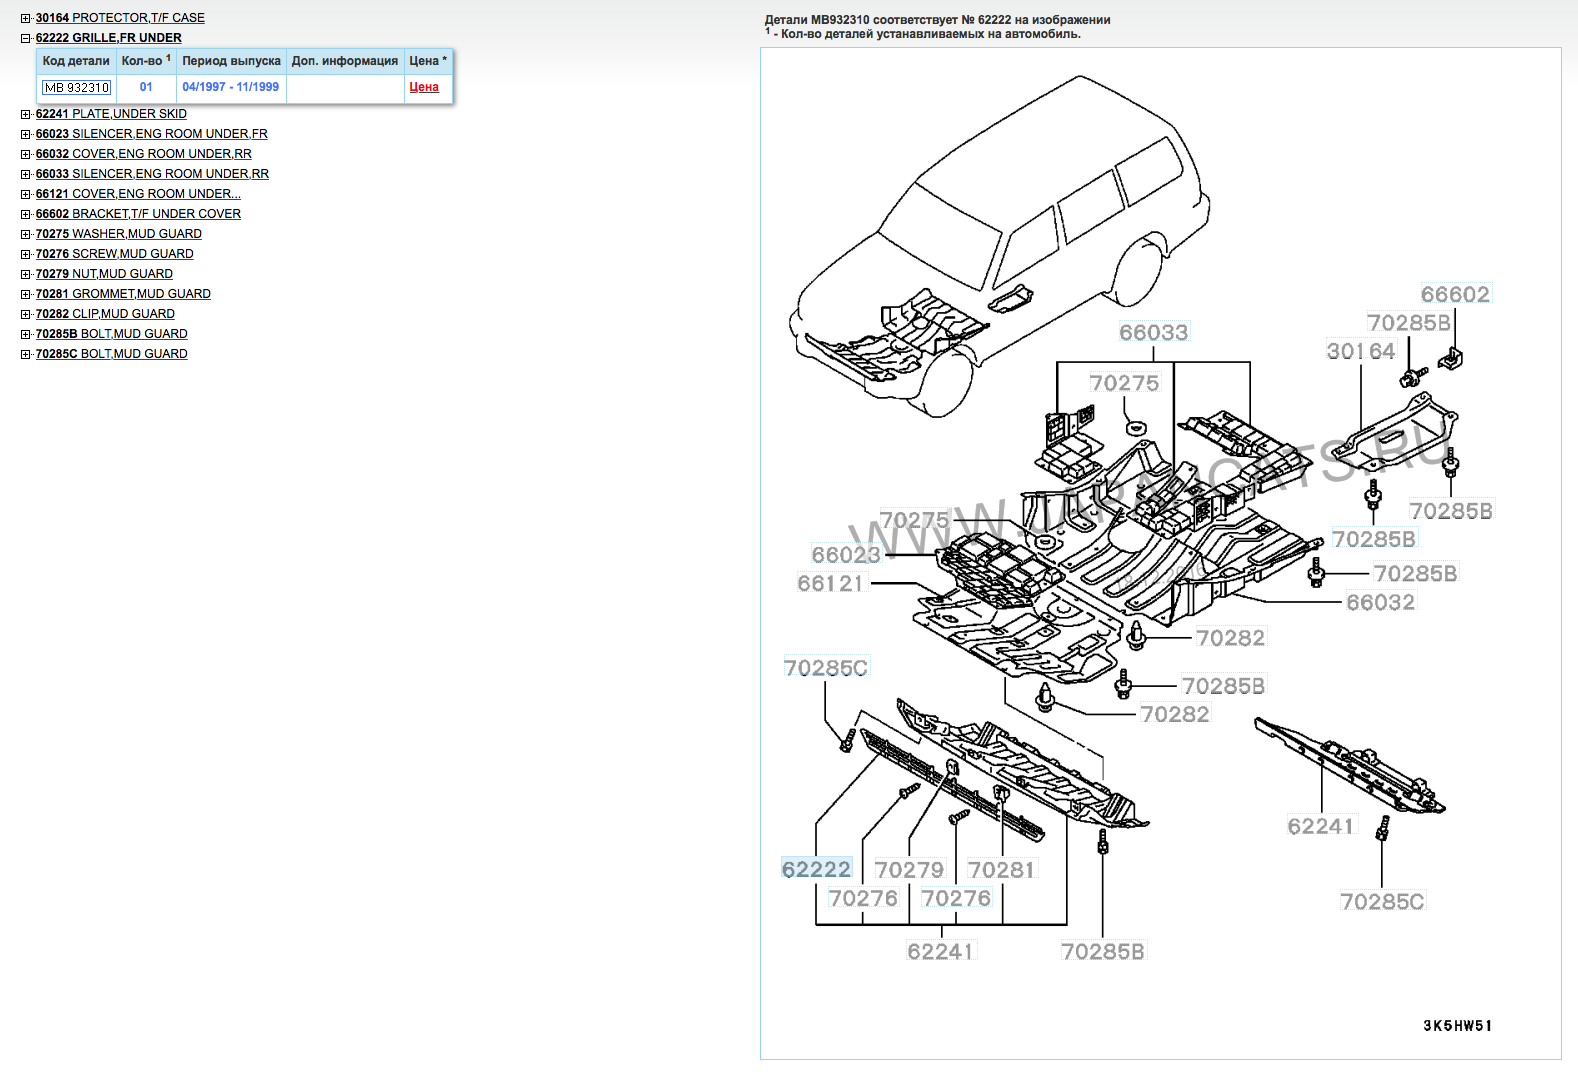This screenshot has height=1072, width=1578.
Task: Click the Период выпуска column header
Action: [231, 61]
